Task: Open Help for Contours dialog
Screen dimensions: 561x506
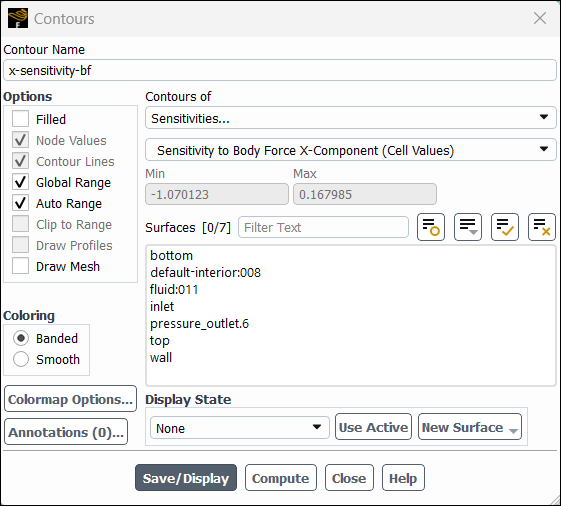Action: pos(403,478)
